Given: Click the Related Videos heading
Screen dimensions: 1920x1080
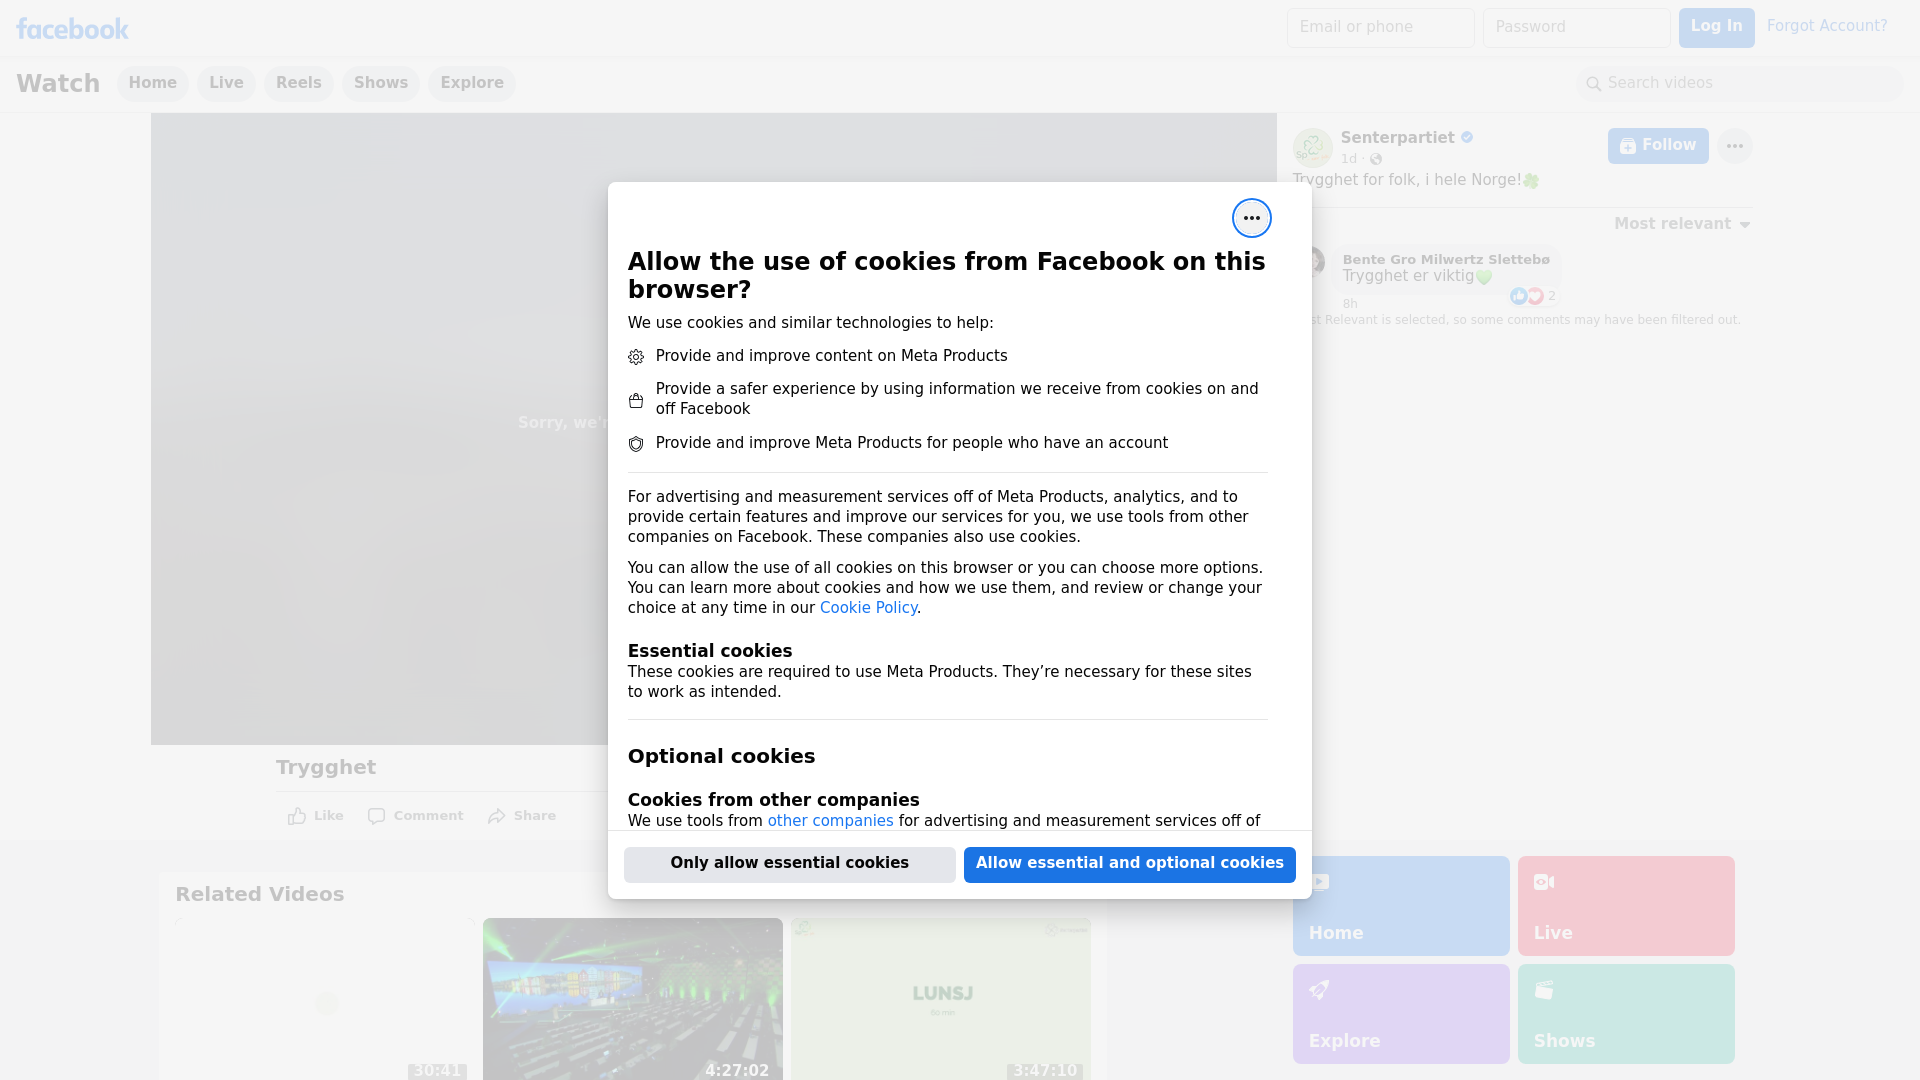Looking at the screenshot, I should point(259,895).
